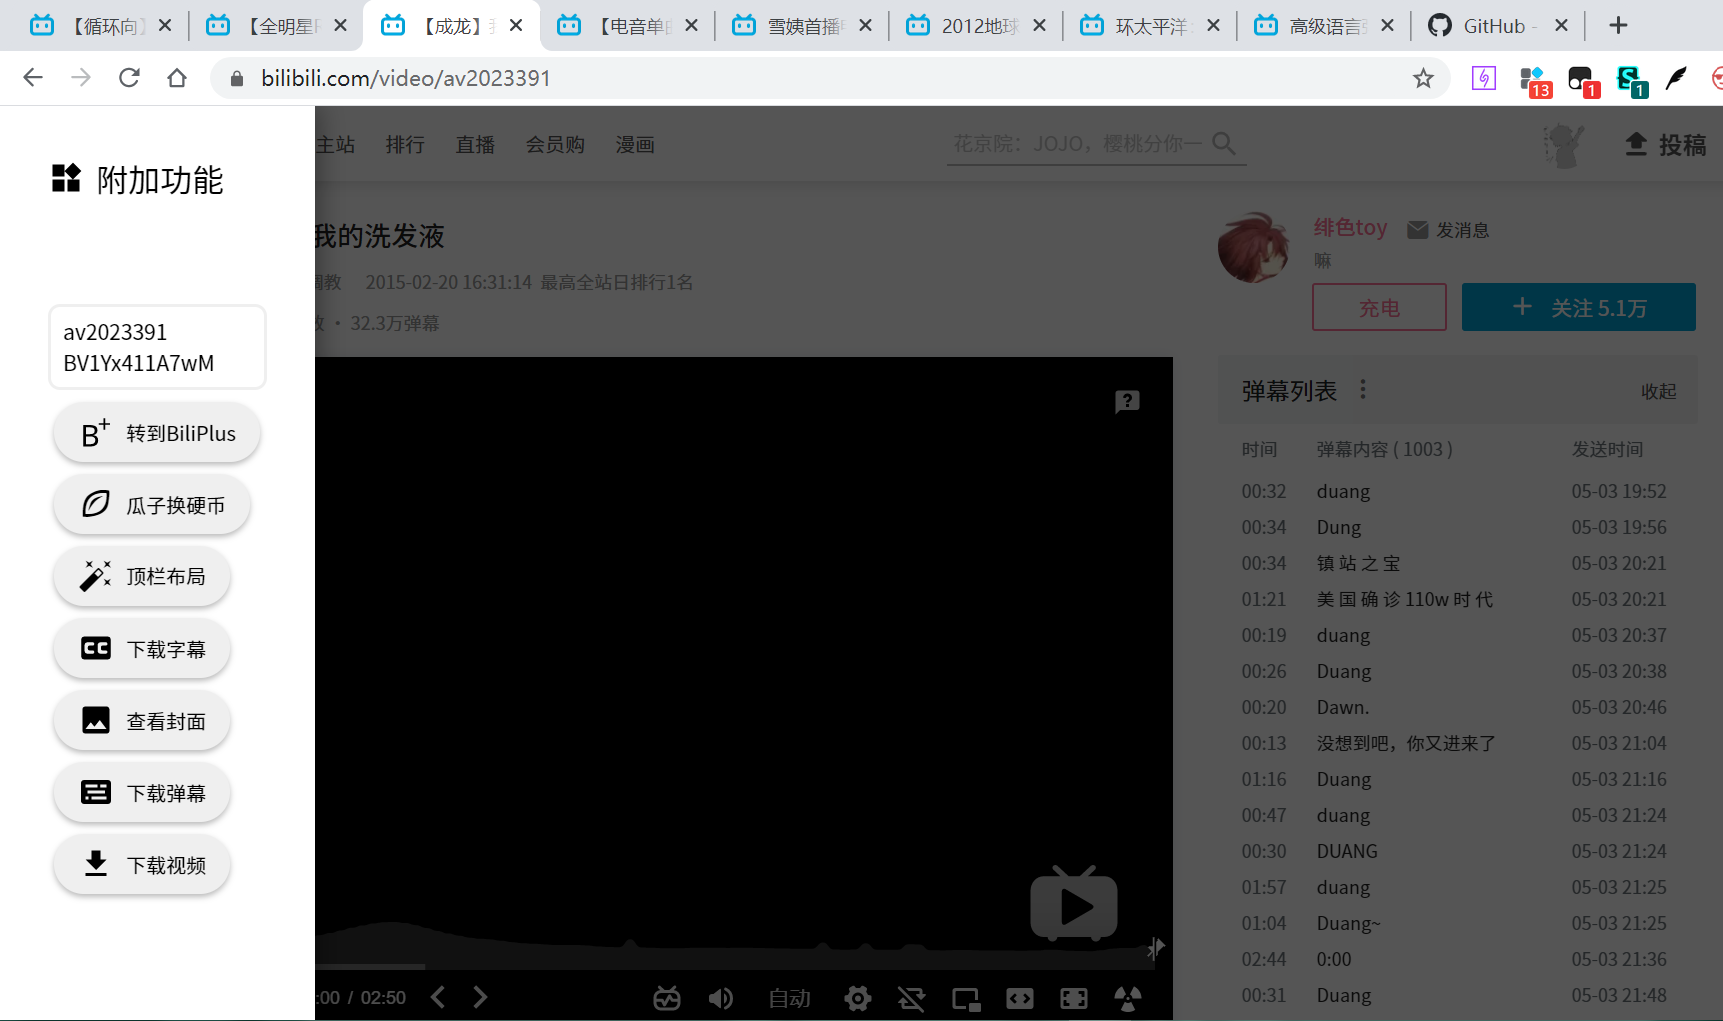Click the 关注 5.1万 follow button
1723x1021 pixels.
click(x=1578, y=307)
